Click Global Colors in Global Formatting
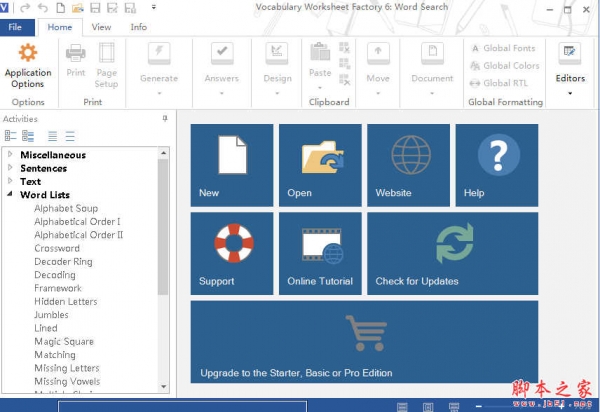Viewport: 600px width, 412px height. (x=505, y=66)
